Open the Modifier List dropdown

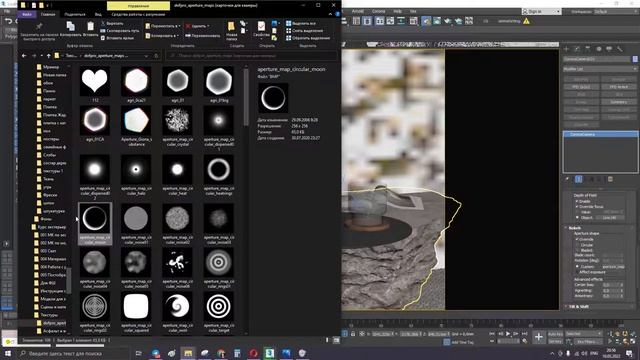(x=600, y=69)
